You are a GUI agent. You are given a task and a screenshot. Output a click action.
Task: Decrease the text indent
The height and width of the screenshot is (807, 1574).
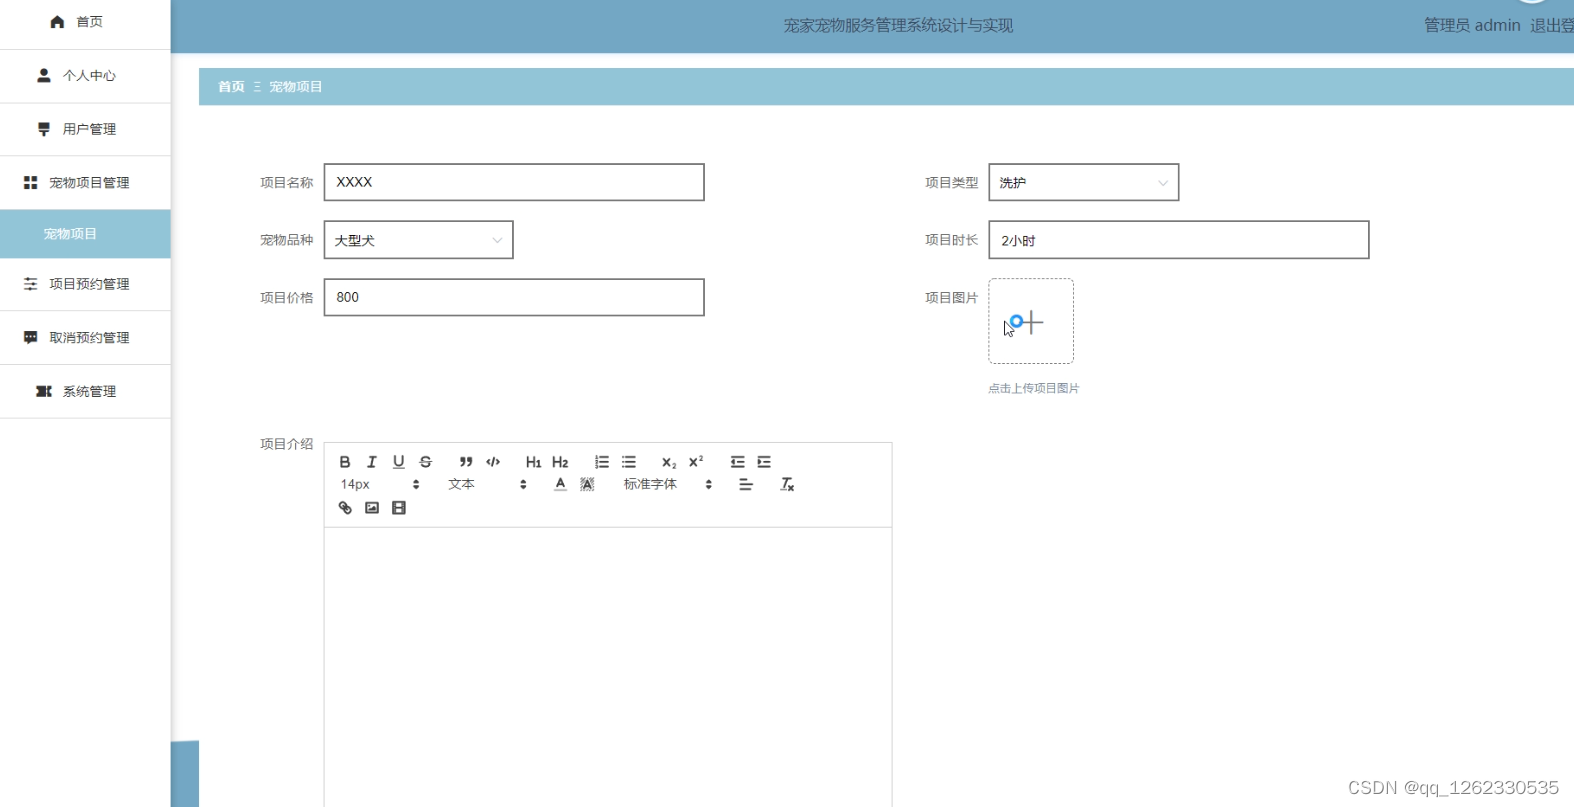737,462
